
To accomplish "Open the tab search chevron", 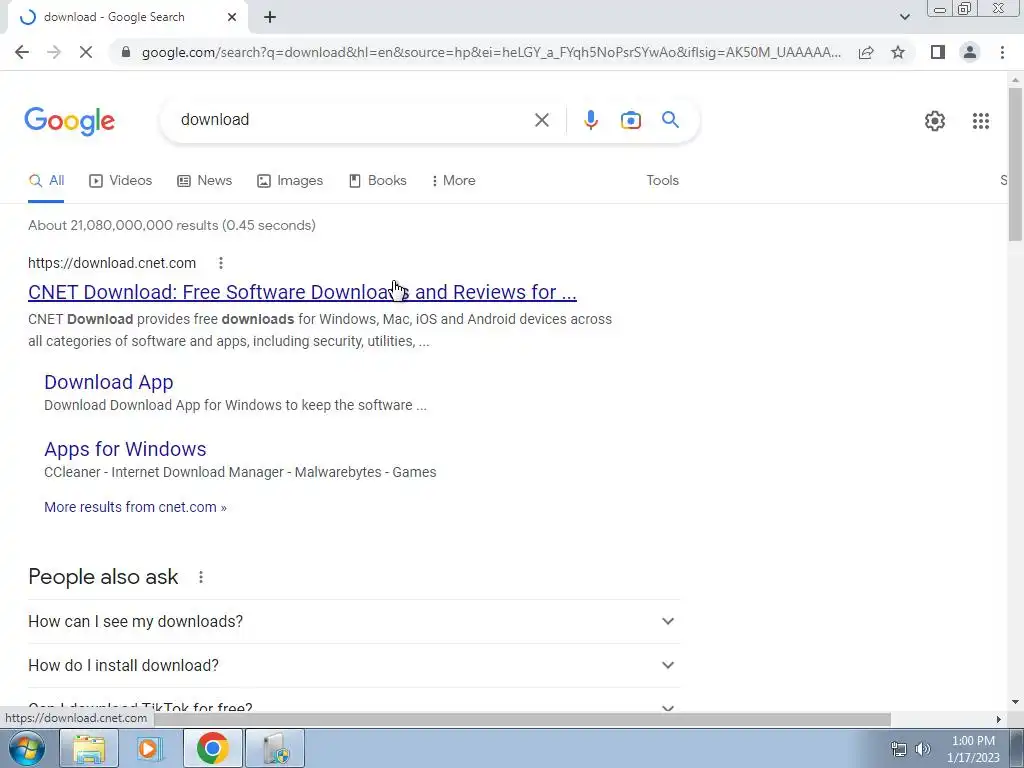I will [x=904, y=18].
